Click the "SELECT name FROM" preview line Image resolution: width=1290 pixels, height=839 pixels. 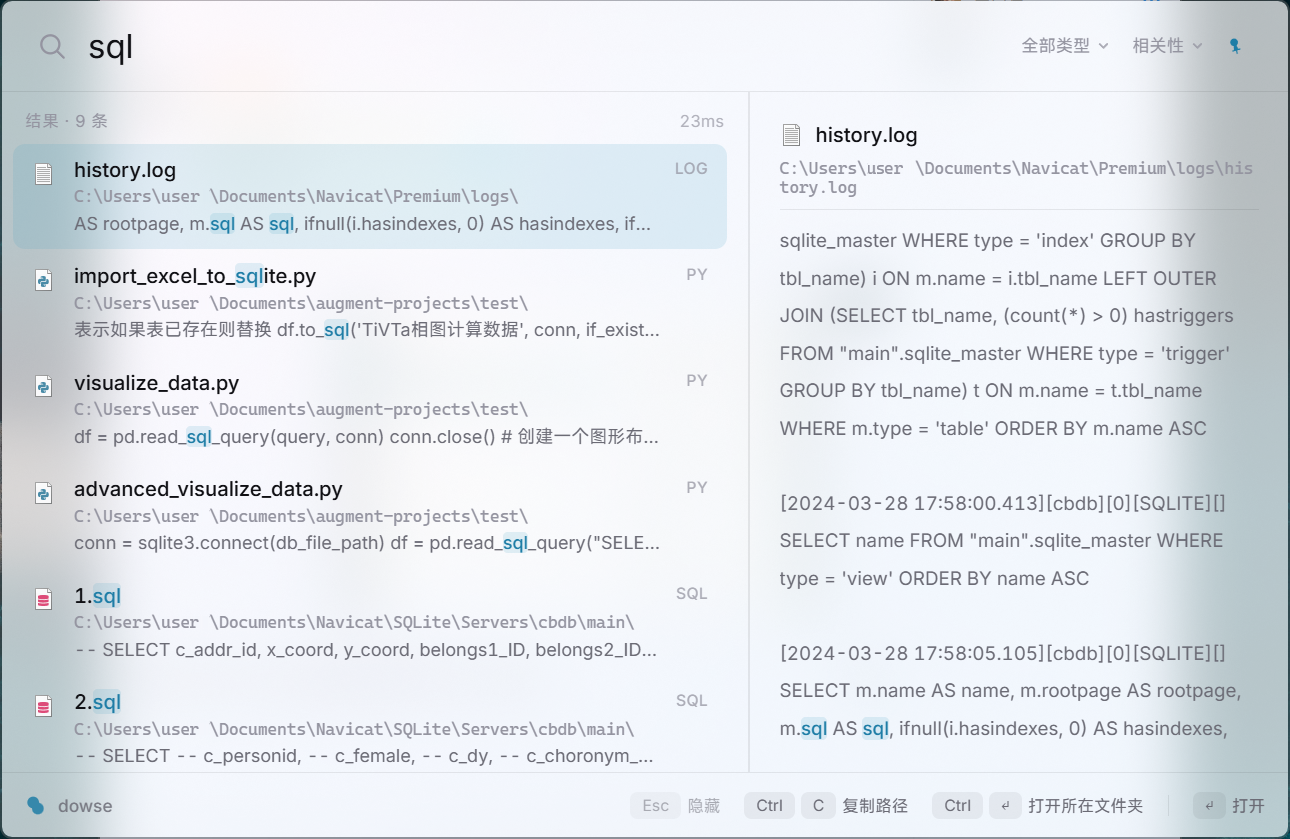click(x=1001, y=540)
